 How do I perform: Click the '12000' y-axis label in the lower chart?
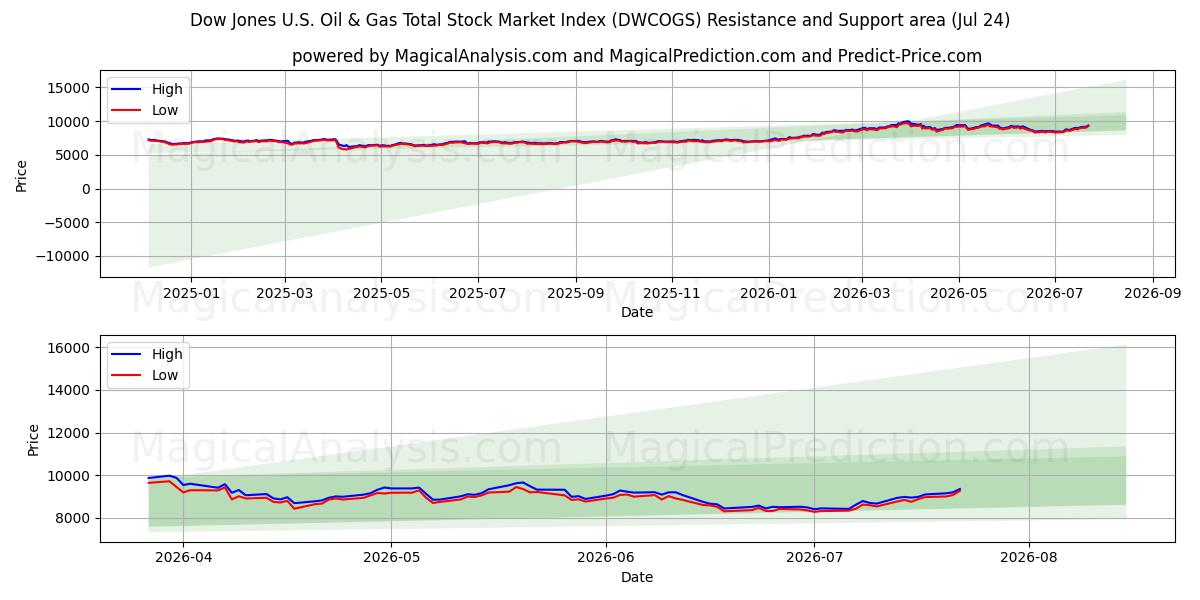point(71,433)
